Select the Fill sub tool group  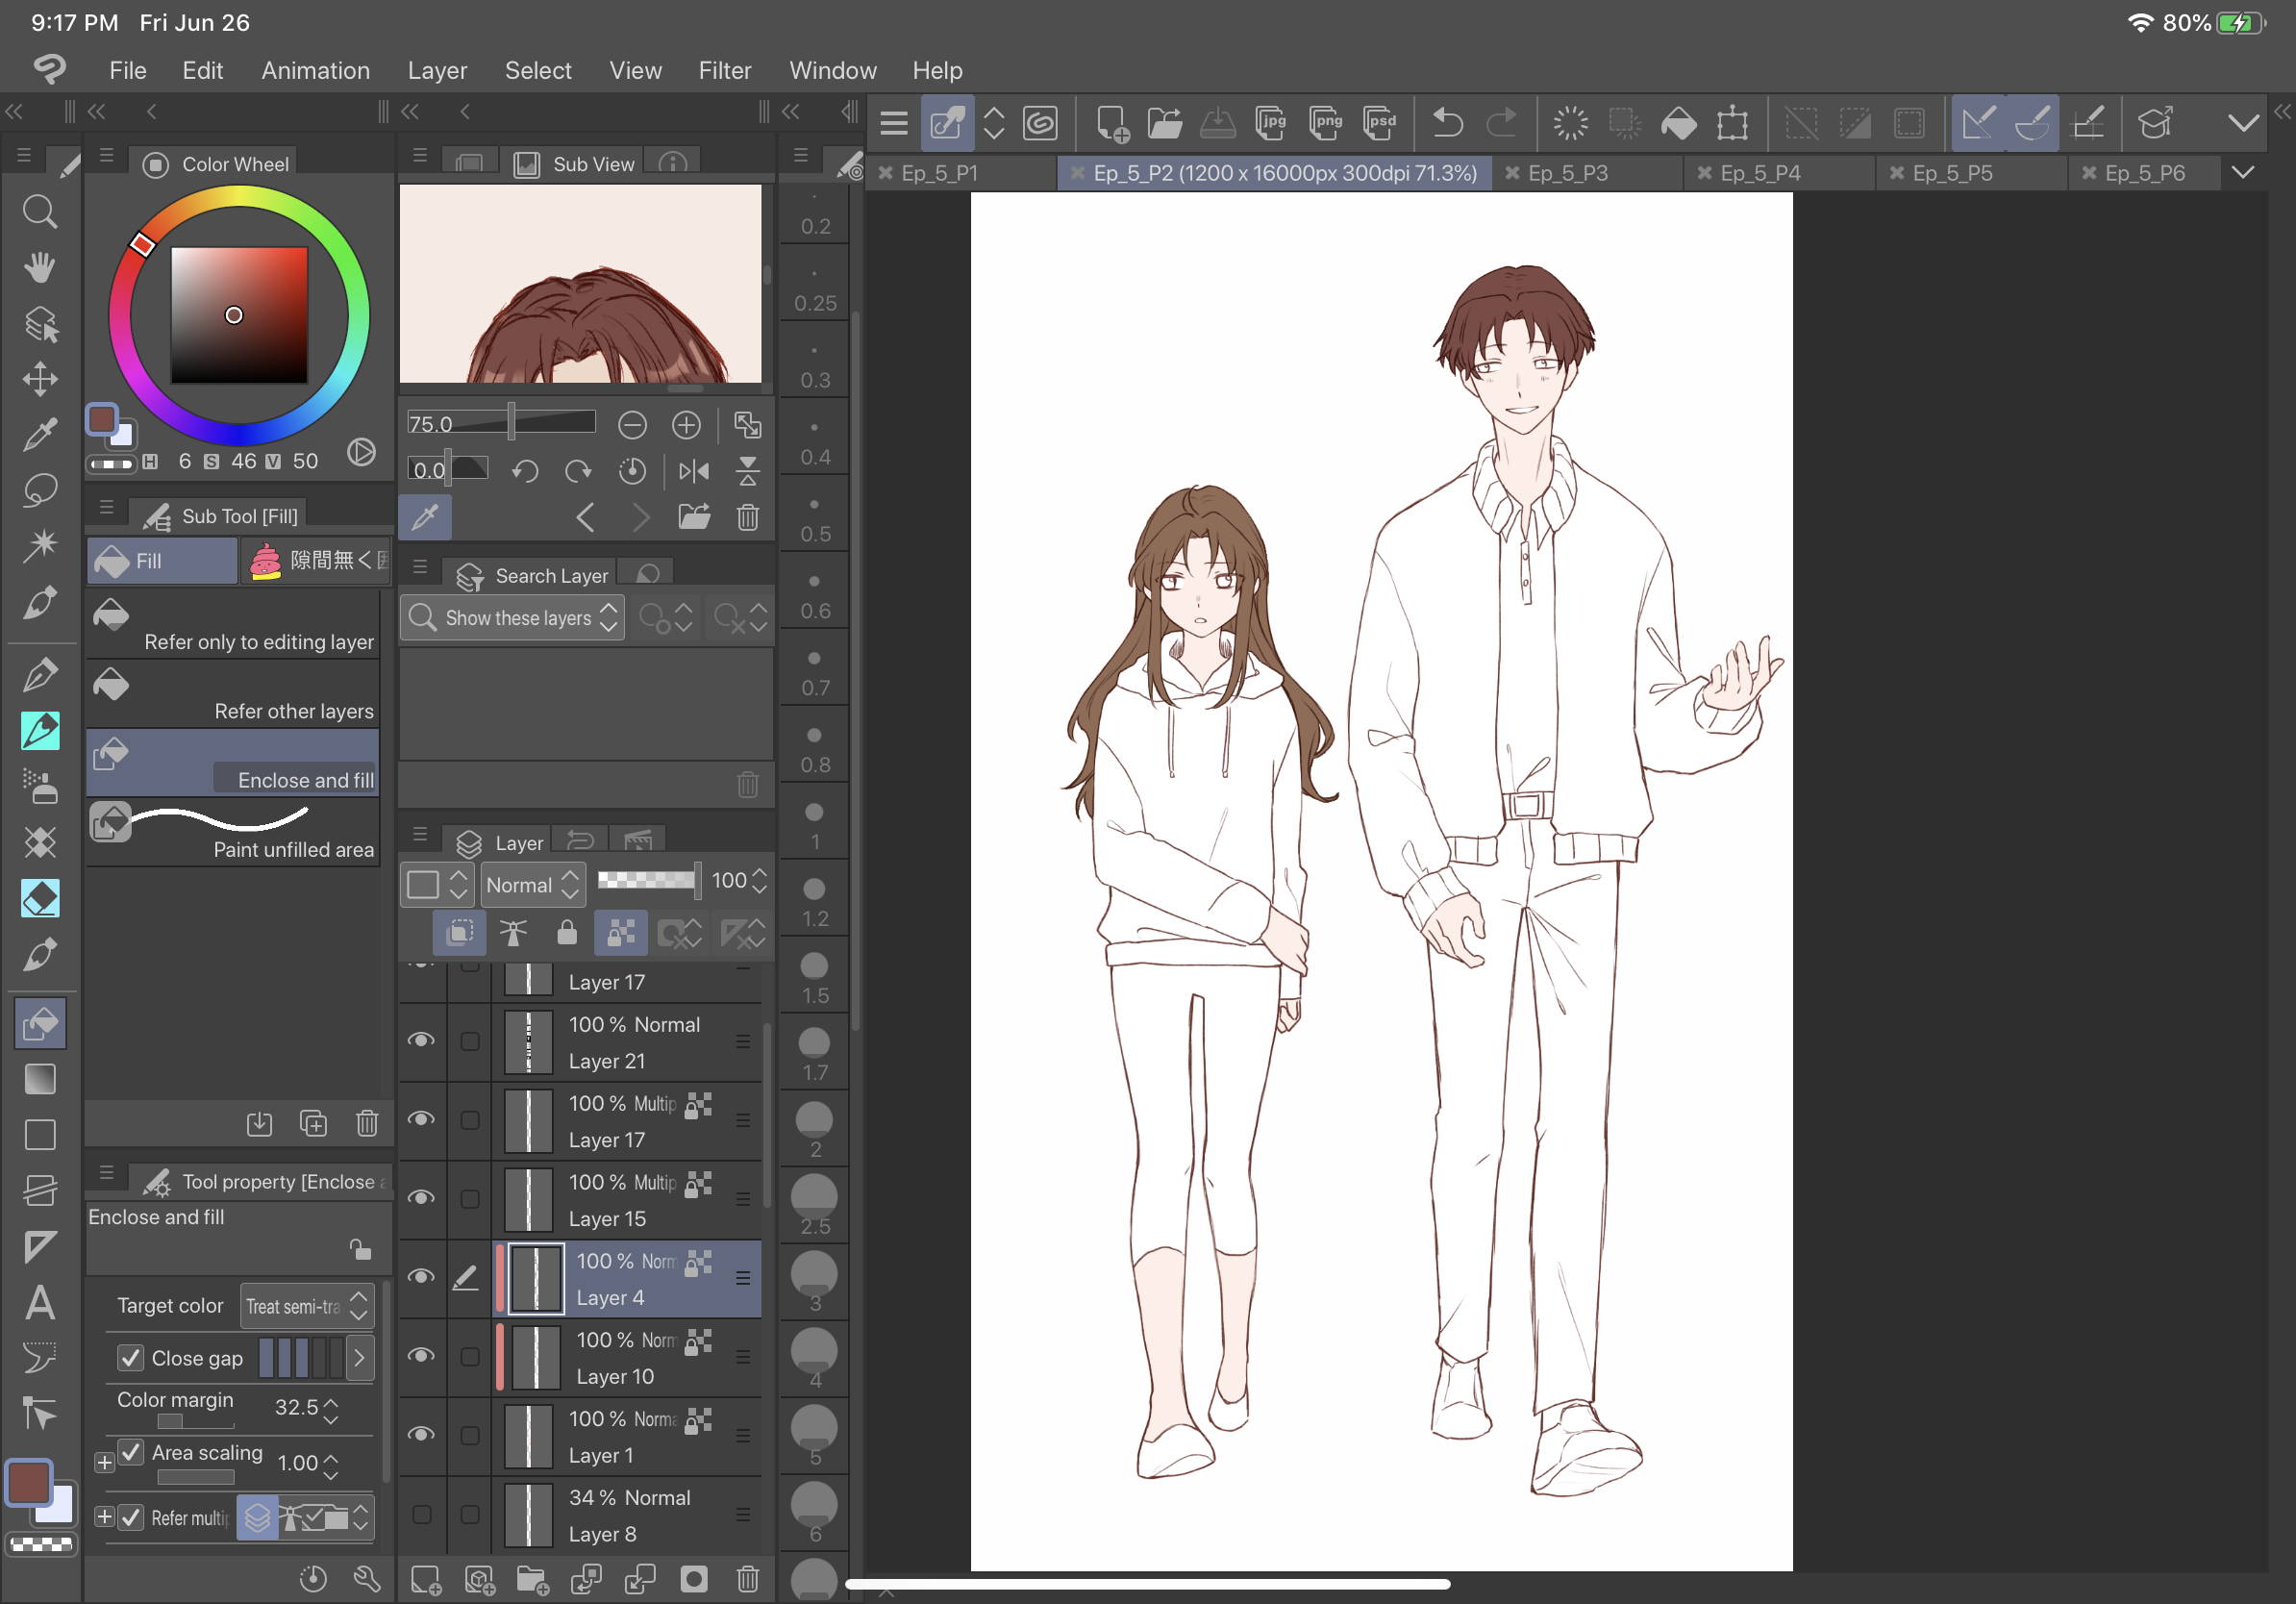[x=162, y=560]
